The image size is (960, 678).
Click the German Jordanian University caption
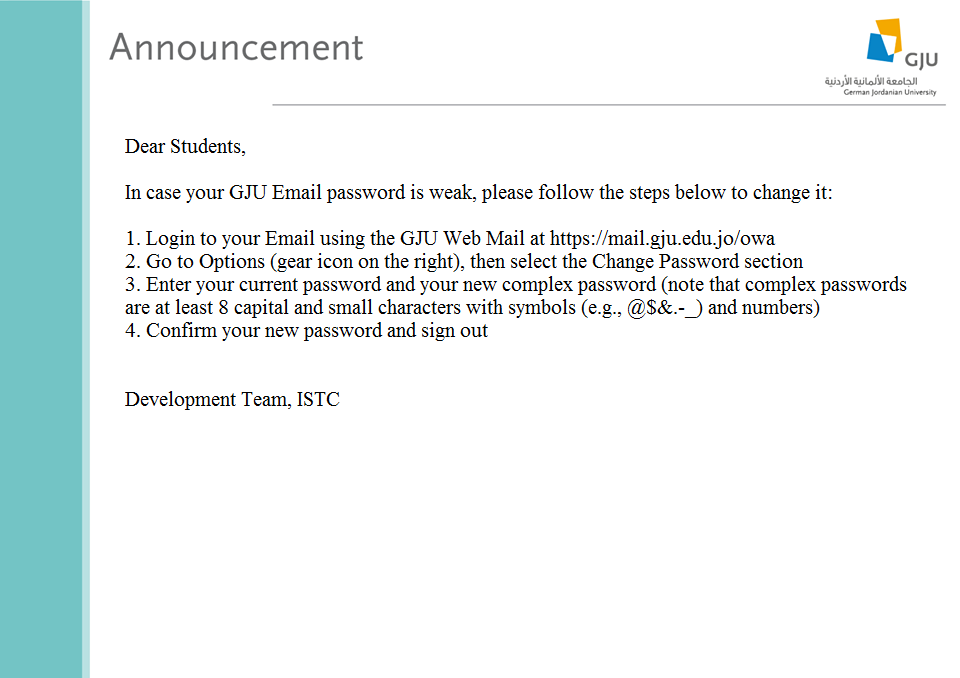pos(890,92)
